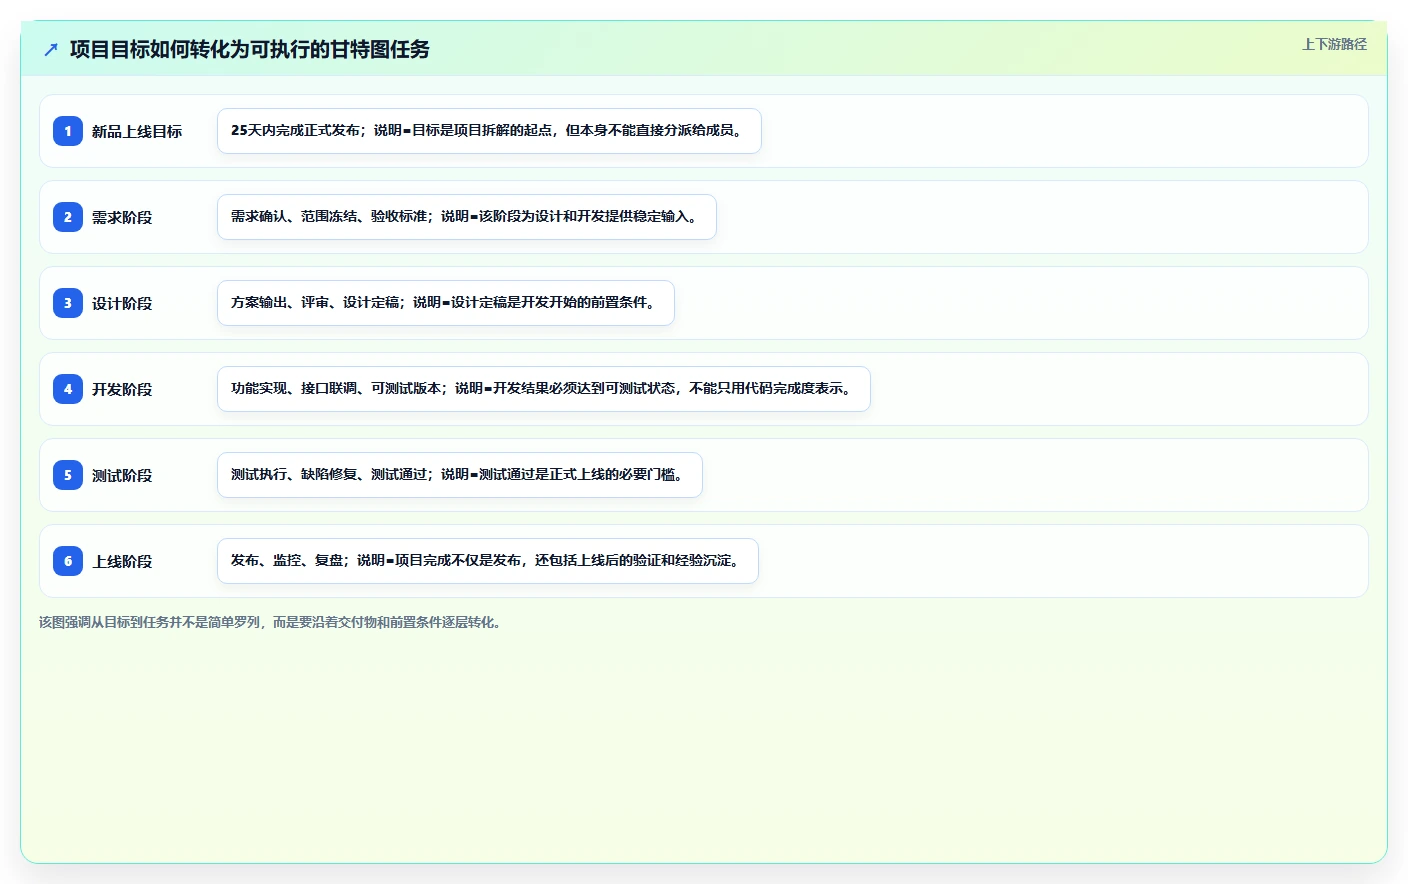This screenshot has width=1408, height=884.
Task: Click the 设计阶段 label
Action: point(122,303)
